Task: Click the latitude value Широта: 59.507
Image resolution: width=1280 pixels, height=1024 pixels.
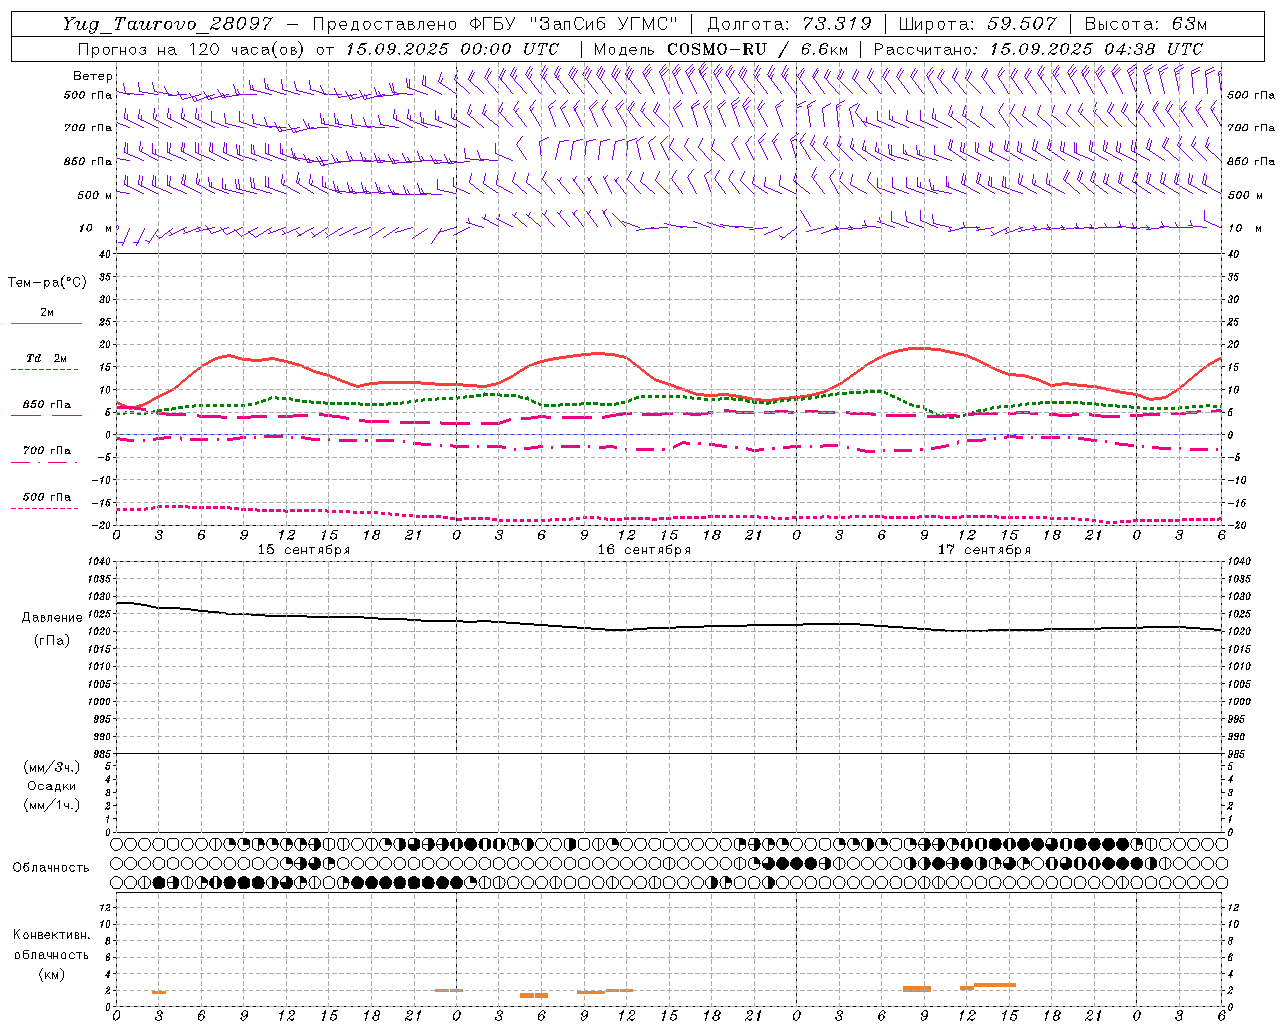Action: (x=977, y=24)
